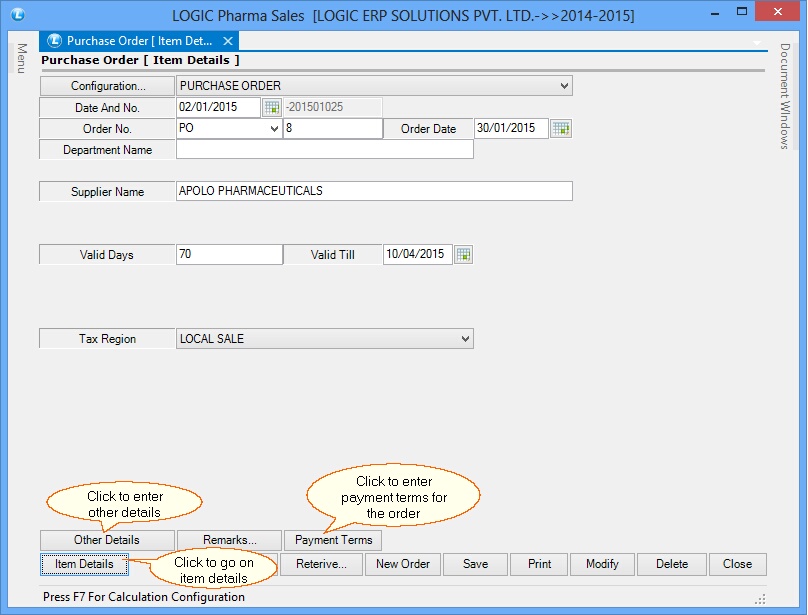Viewport: 808px width, 615px height.
Task: Click the Item Details button
Action: tap(84, 564)
